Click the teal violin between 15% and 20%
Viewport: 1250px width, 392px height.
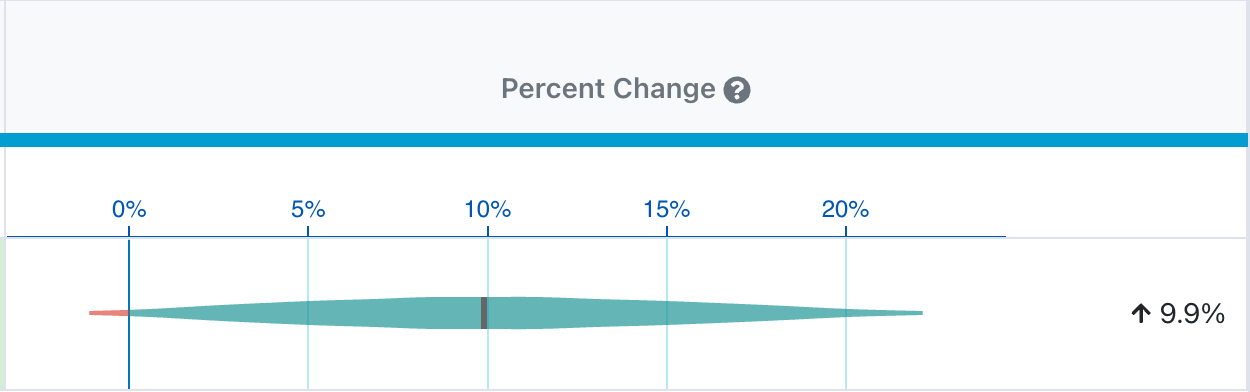click(x=757, y=313)
